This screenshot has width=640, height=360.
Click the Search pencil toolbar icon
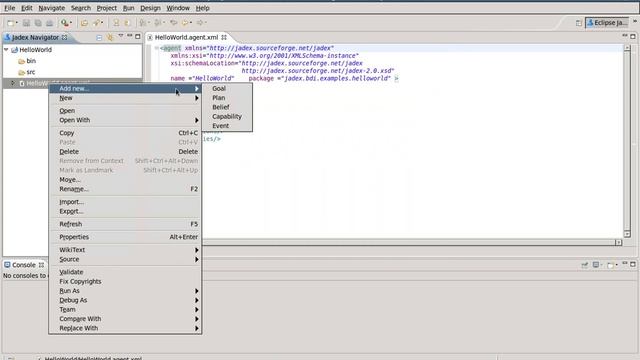pyautogui.click(x=96, y=23)
